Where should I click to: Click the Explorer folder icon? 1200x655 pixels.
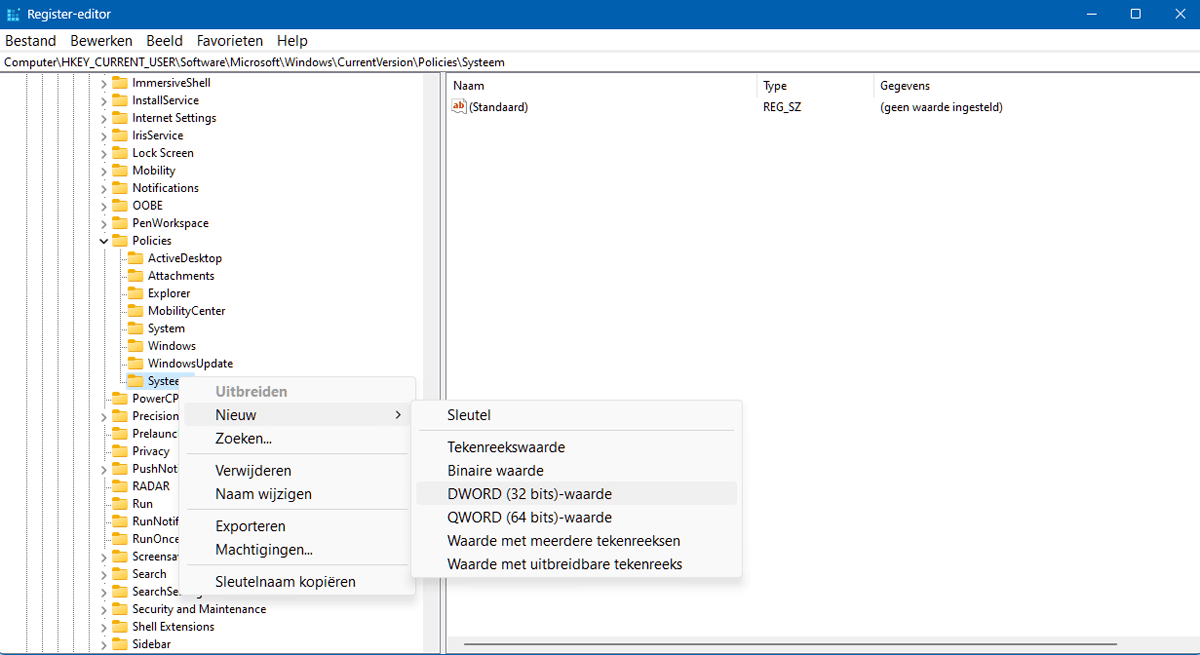coord(136,293)
